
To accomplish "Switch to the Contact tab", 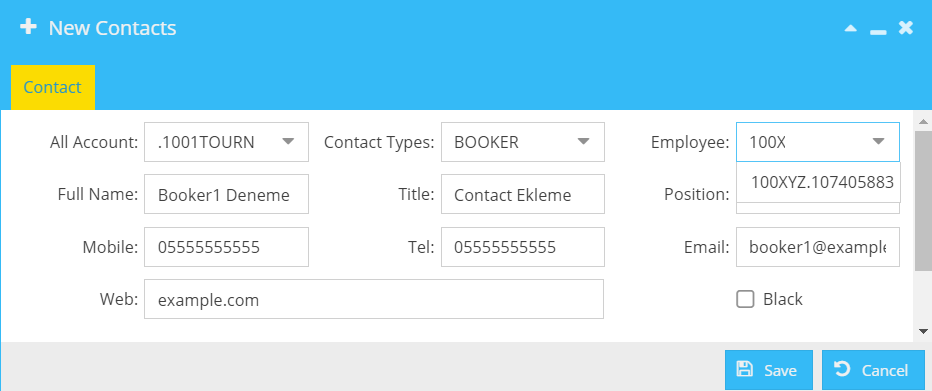I will click(x=53, y=87).
